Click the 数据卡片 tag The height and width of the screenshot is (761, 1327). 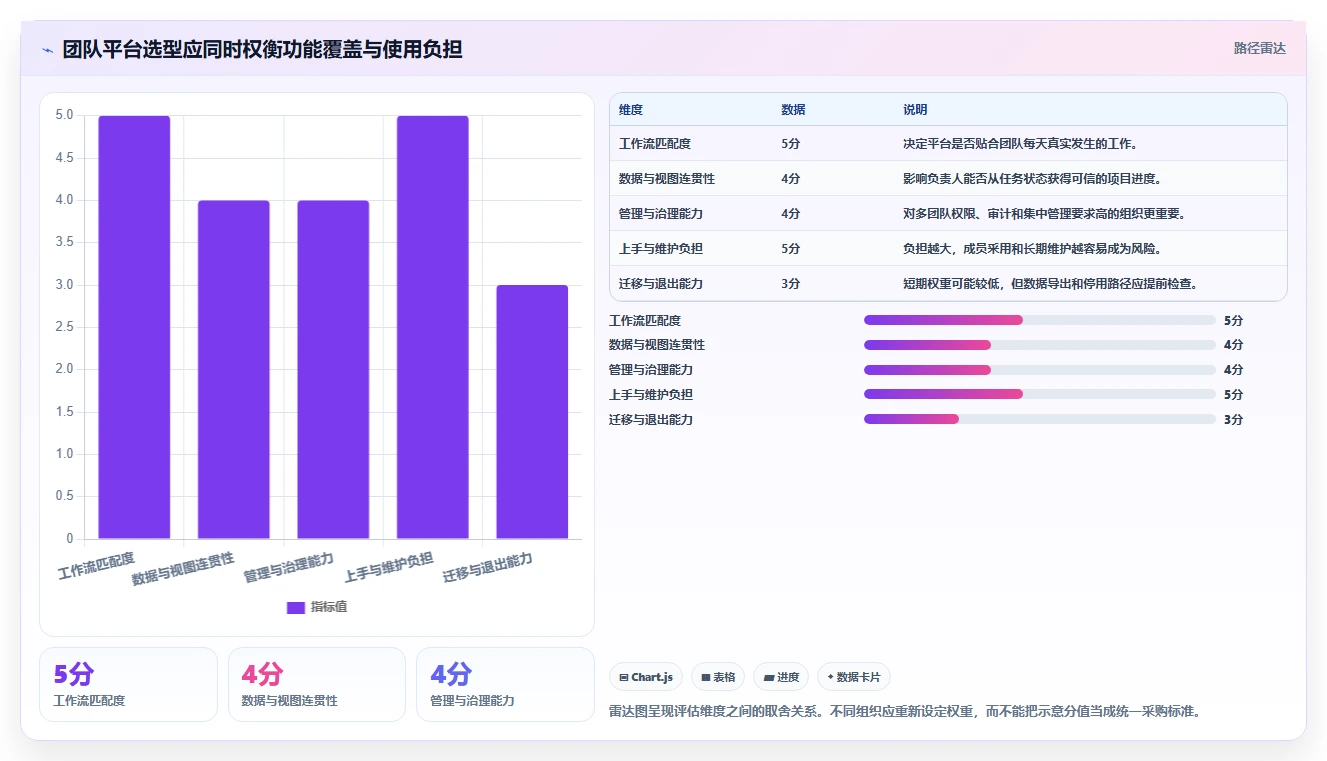click(854, 677)
